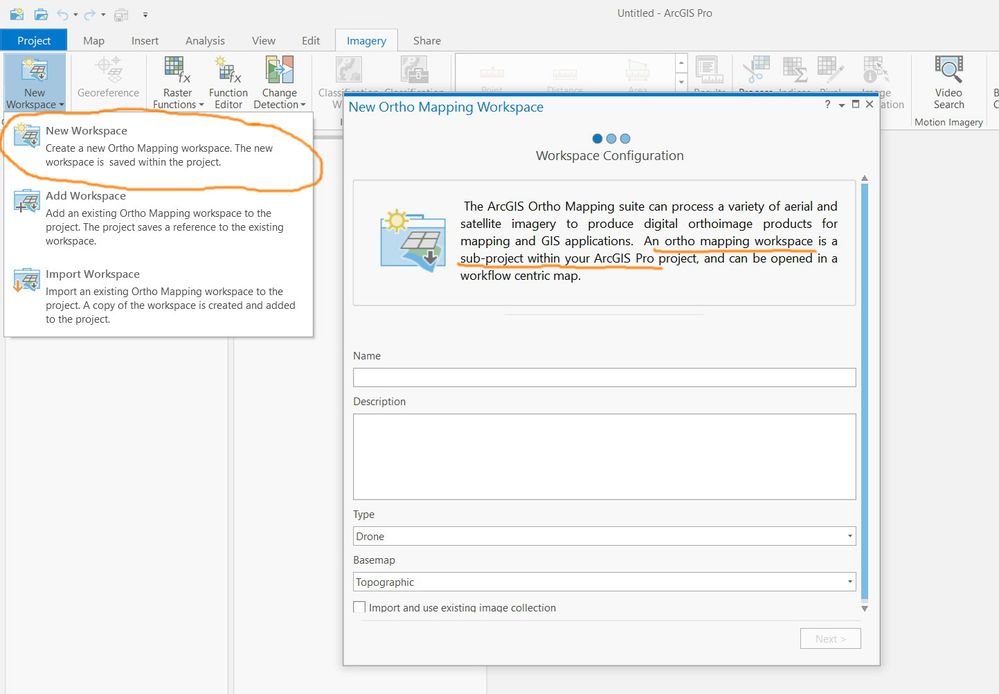Open the Function Editor tool
This screenshot has height=694, width=999.
click(x=228, y=83)
